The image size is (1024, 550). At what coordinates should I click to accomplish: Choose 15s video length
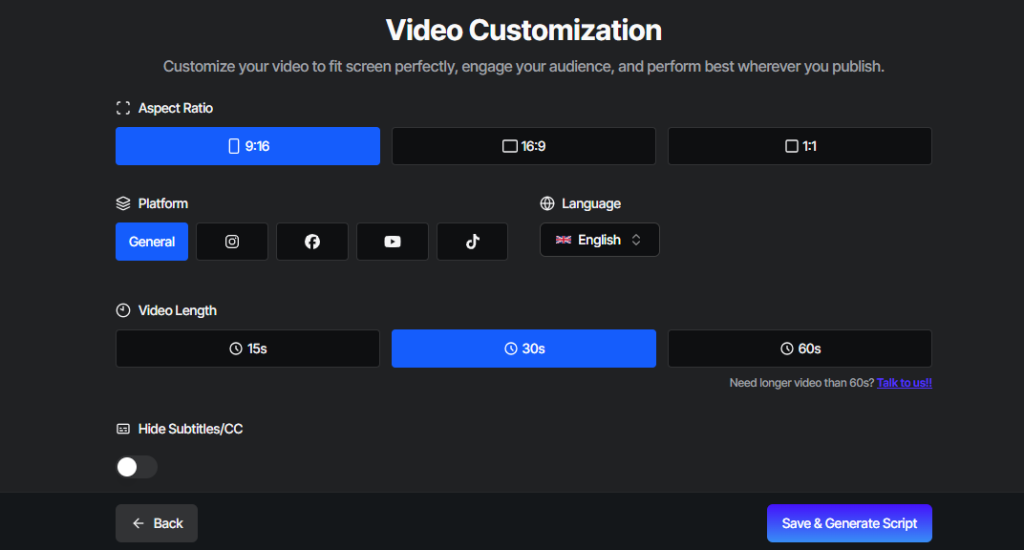tap(248, 349)
